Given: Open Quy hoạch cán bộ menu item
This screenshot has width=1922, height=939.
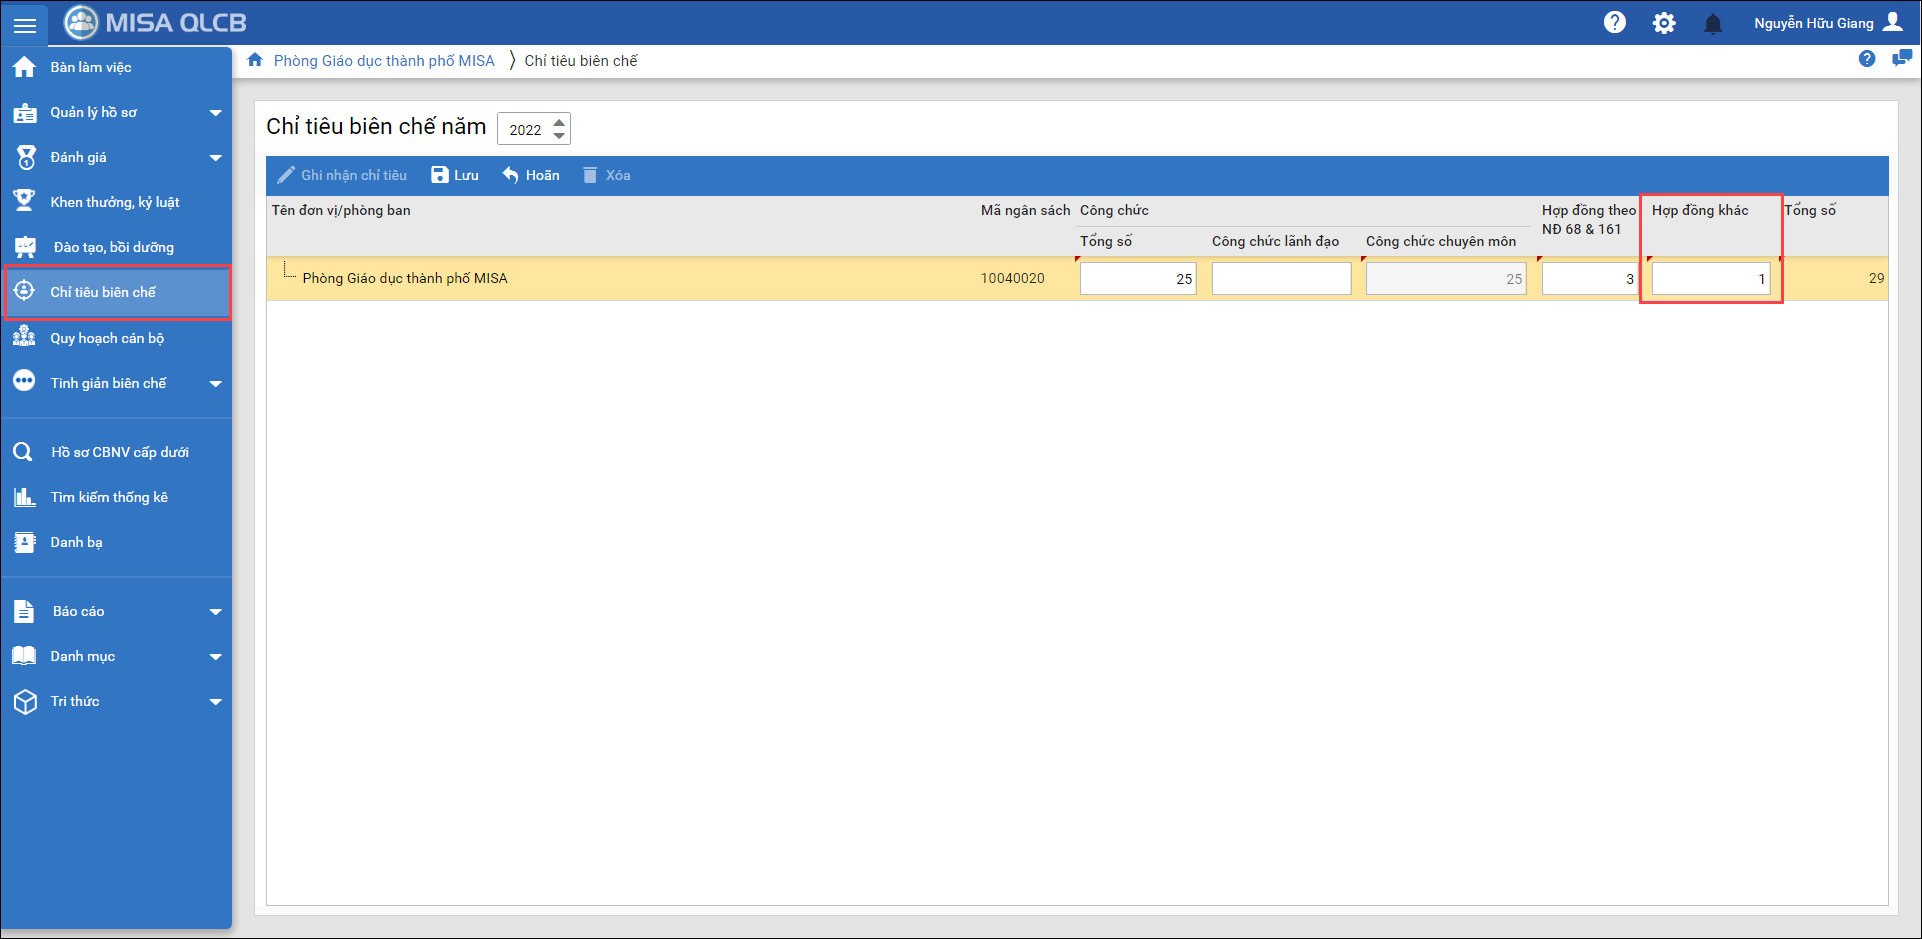Looking at the screenshot, I should pyautogui.click(x=107, y=338).
